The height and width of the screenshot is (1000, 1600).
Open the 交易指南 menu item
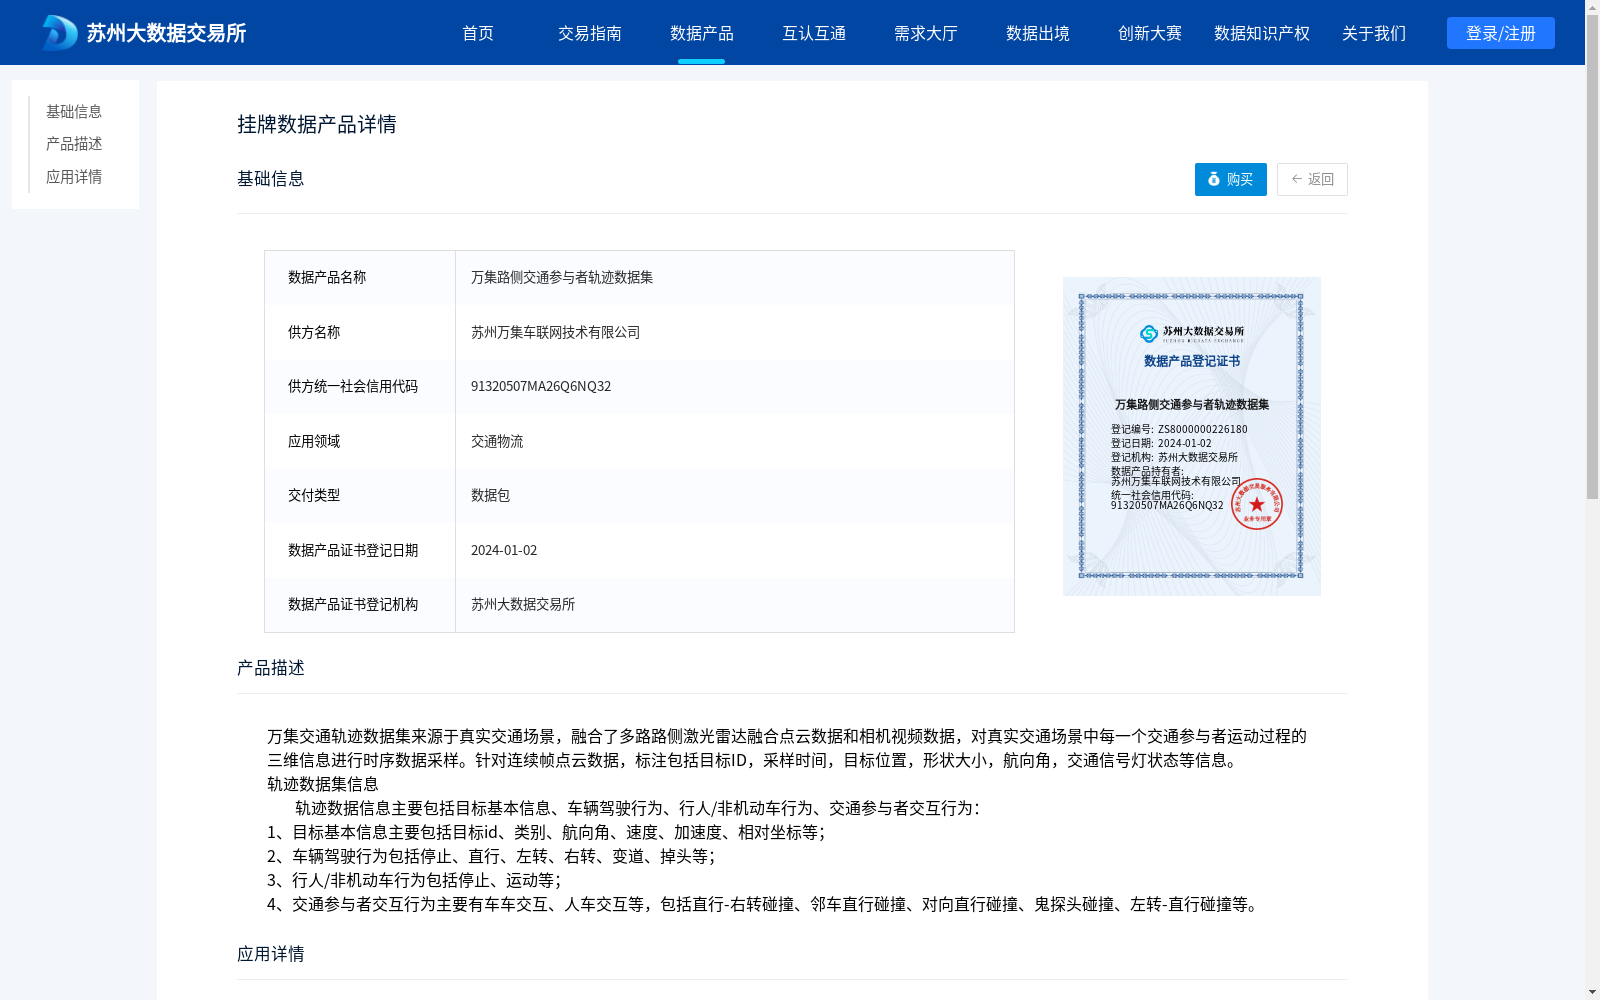(x=590, y=33)
